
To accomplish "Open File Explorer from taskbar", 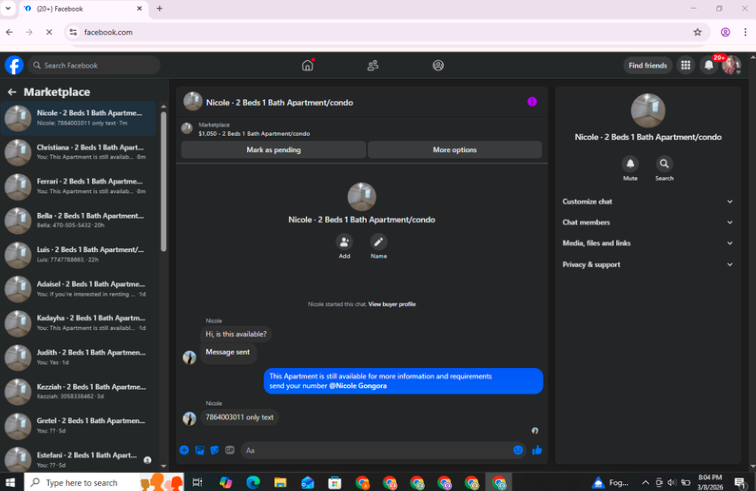I will 280,482.
